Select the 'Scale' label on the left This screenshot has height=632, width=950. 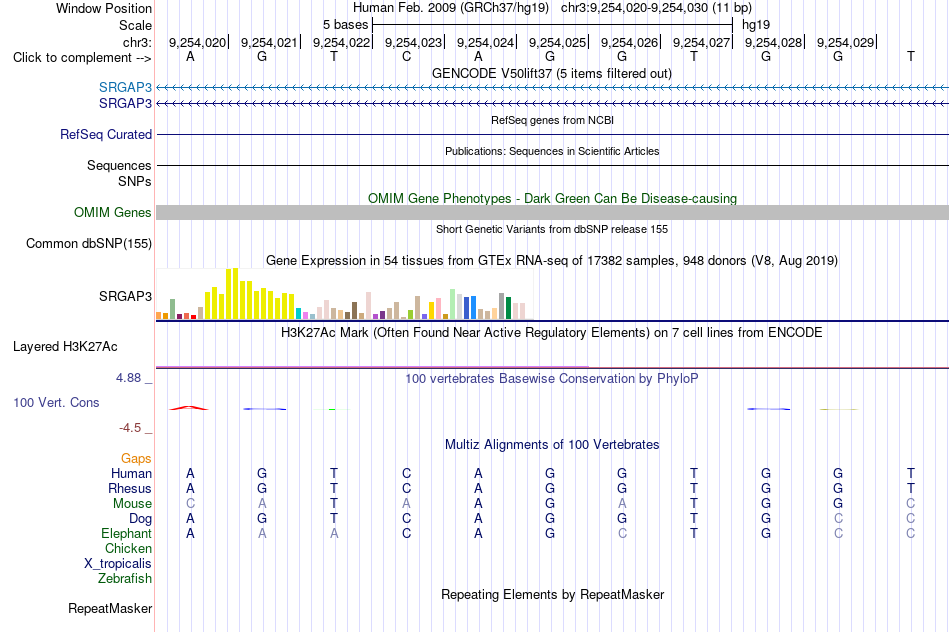[135, 25]
